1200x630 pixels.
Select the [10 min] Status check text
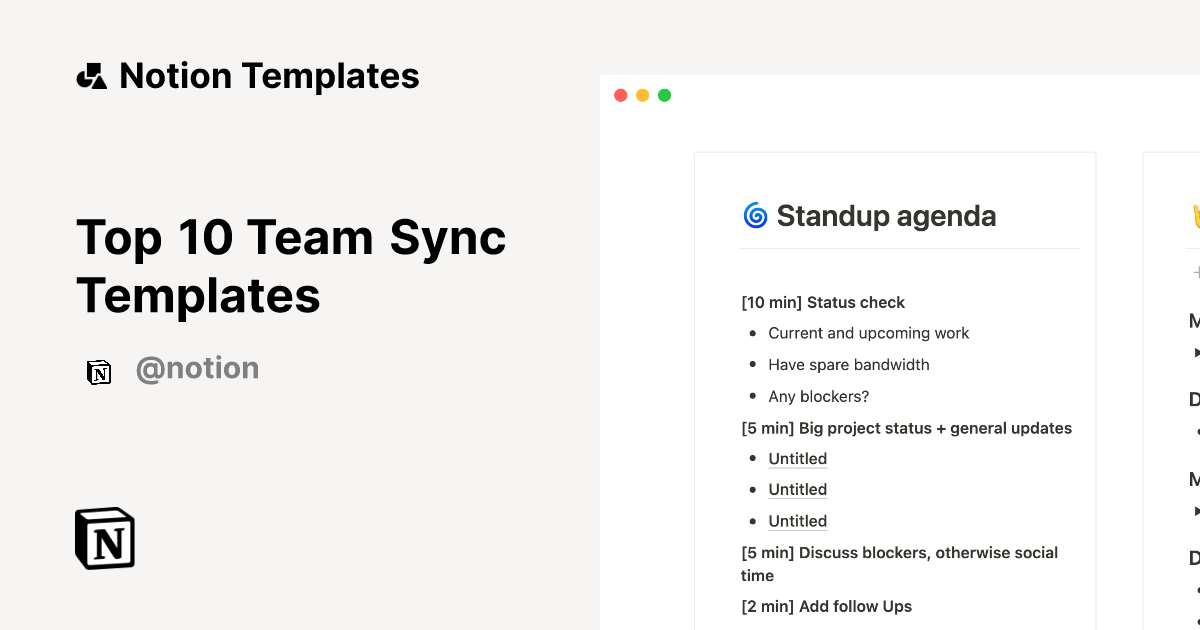pos(822,302)
